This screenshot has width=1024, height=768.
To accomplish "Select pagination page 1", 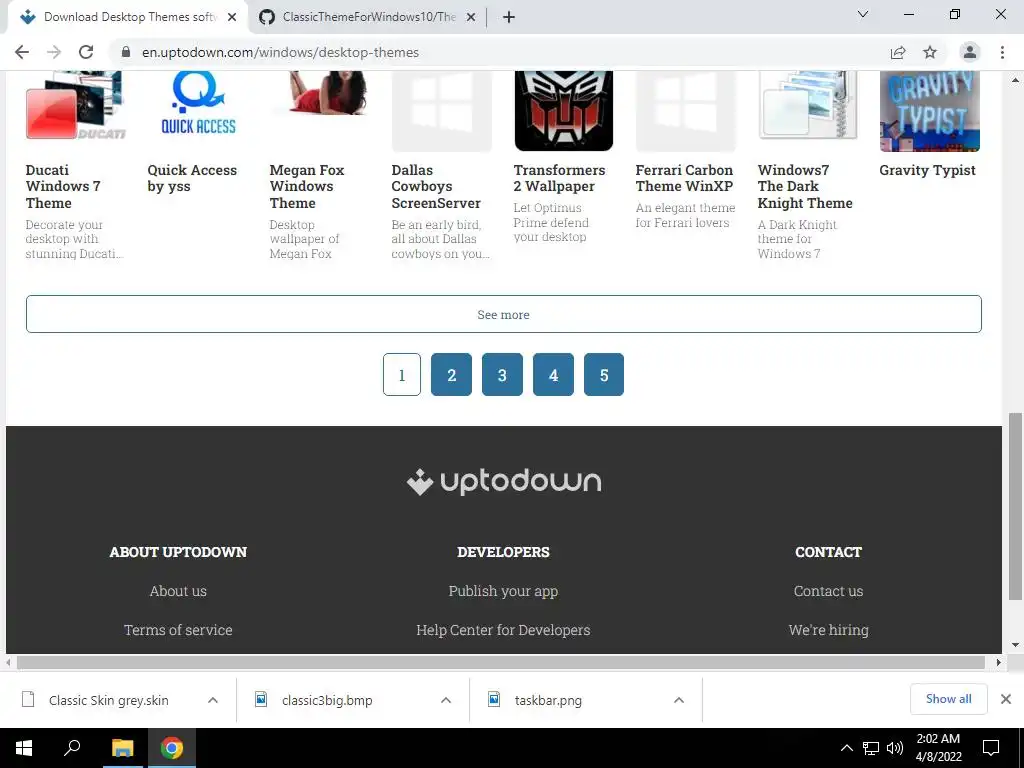I will click(x=402, y=375).
